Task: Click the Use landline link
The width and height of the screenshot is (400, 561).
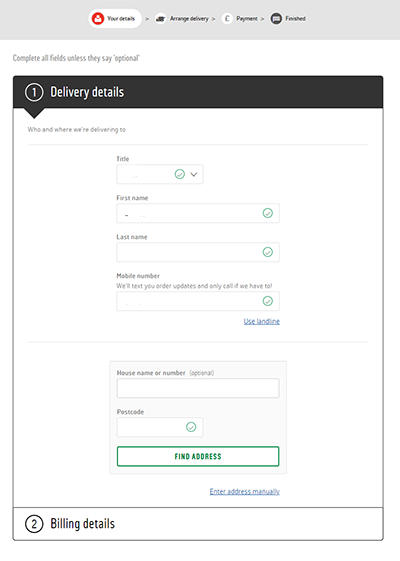Action: 262,321
